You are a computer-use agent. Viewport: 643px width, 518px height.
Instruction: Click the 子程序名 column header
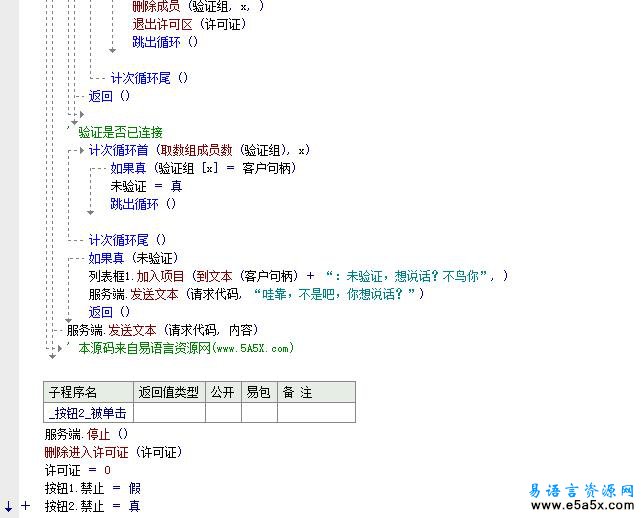point(89,392)
